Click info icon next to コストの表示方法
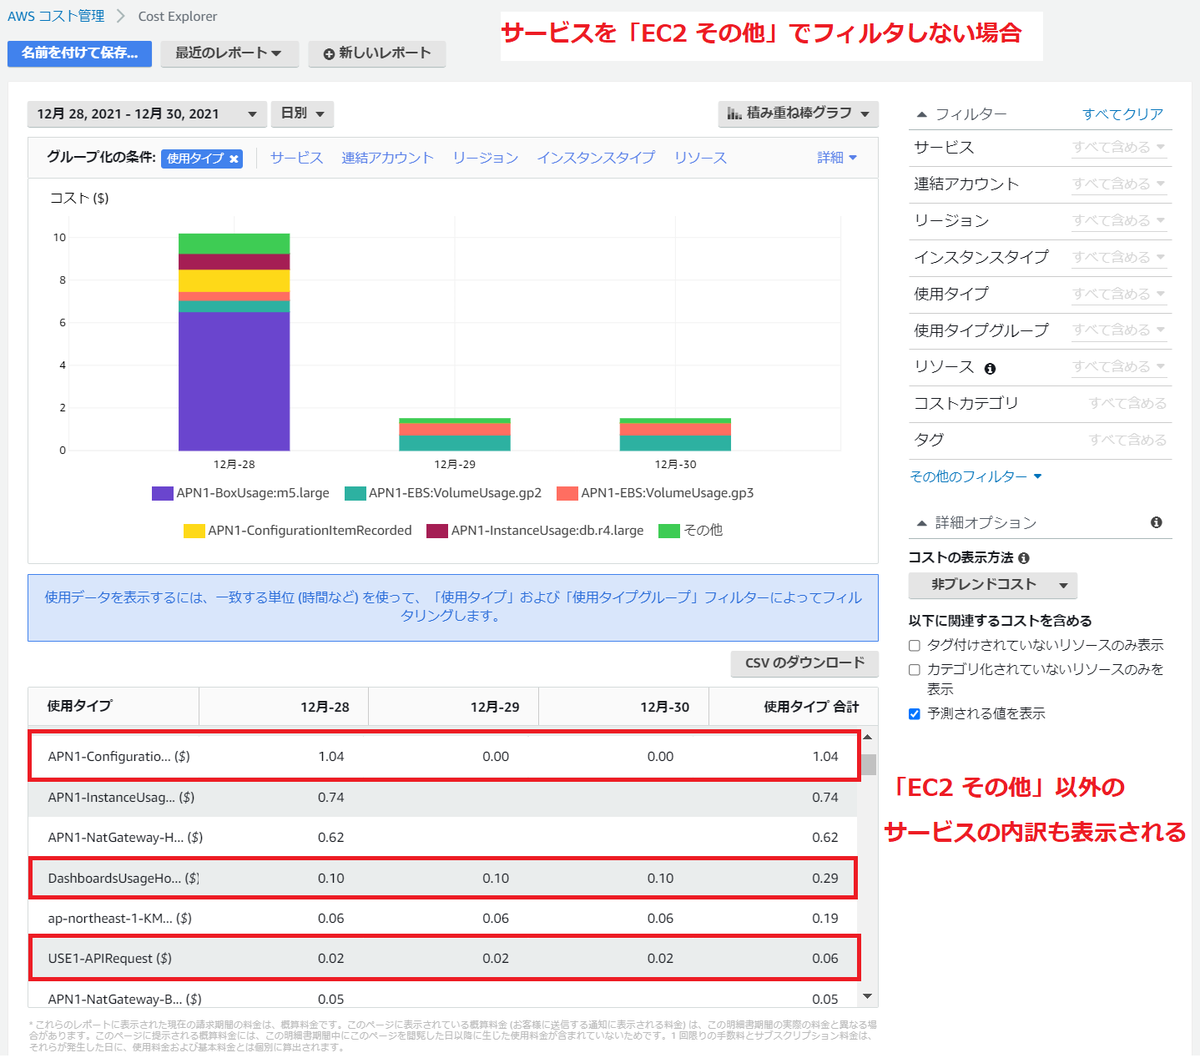Screen dimensions: 1200x1058 [x=1024, y=558]
